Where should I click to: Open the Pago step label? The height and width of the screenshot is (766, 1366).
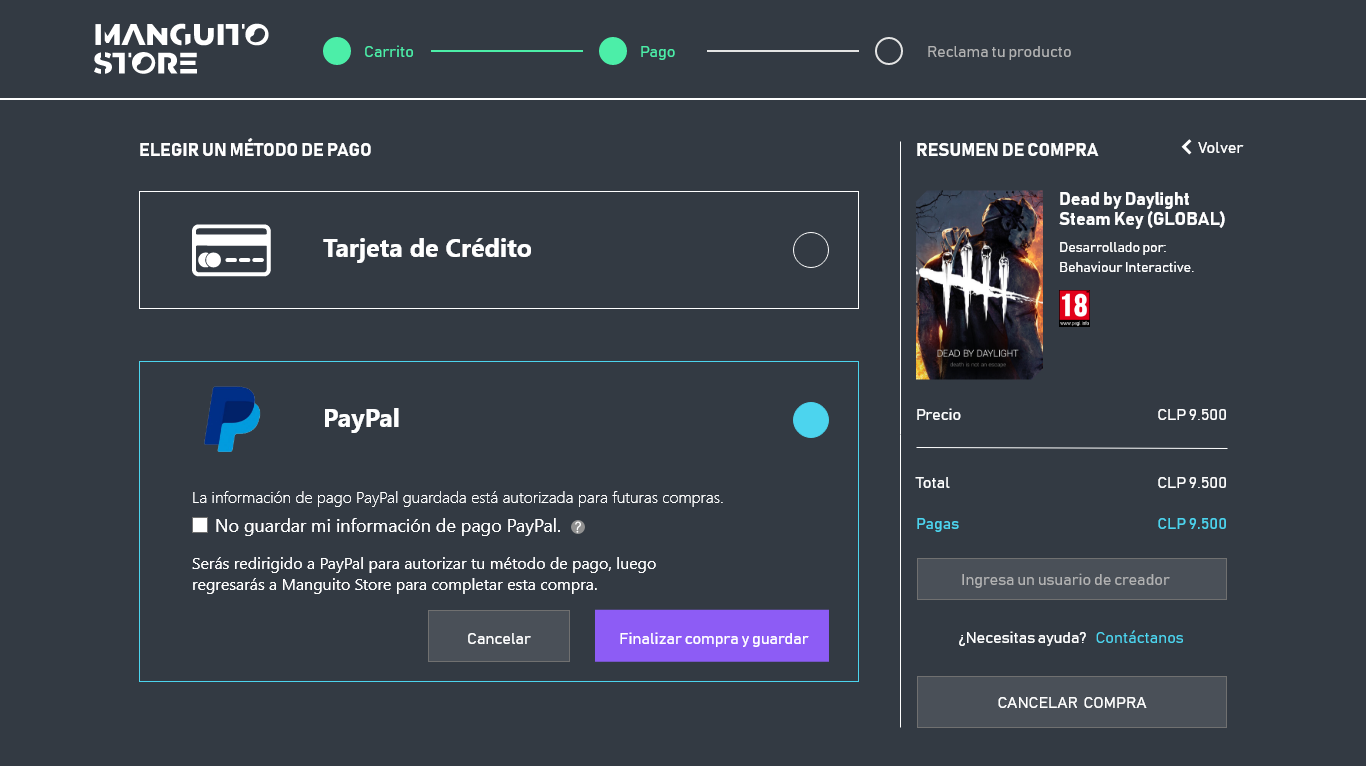[657, 52]
